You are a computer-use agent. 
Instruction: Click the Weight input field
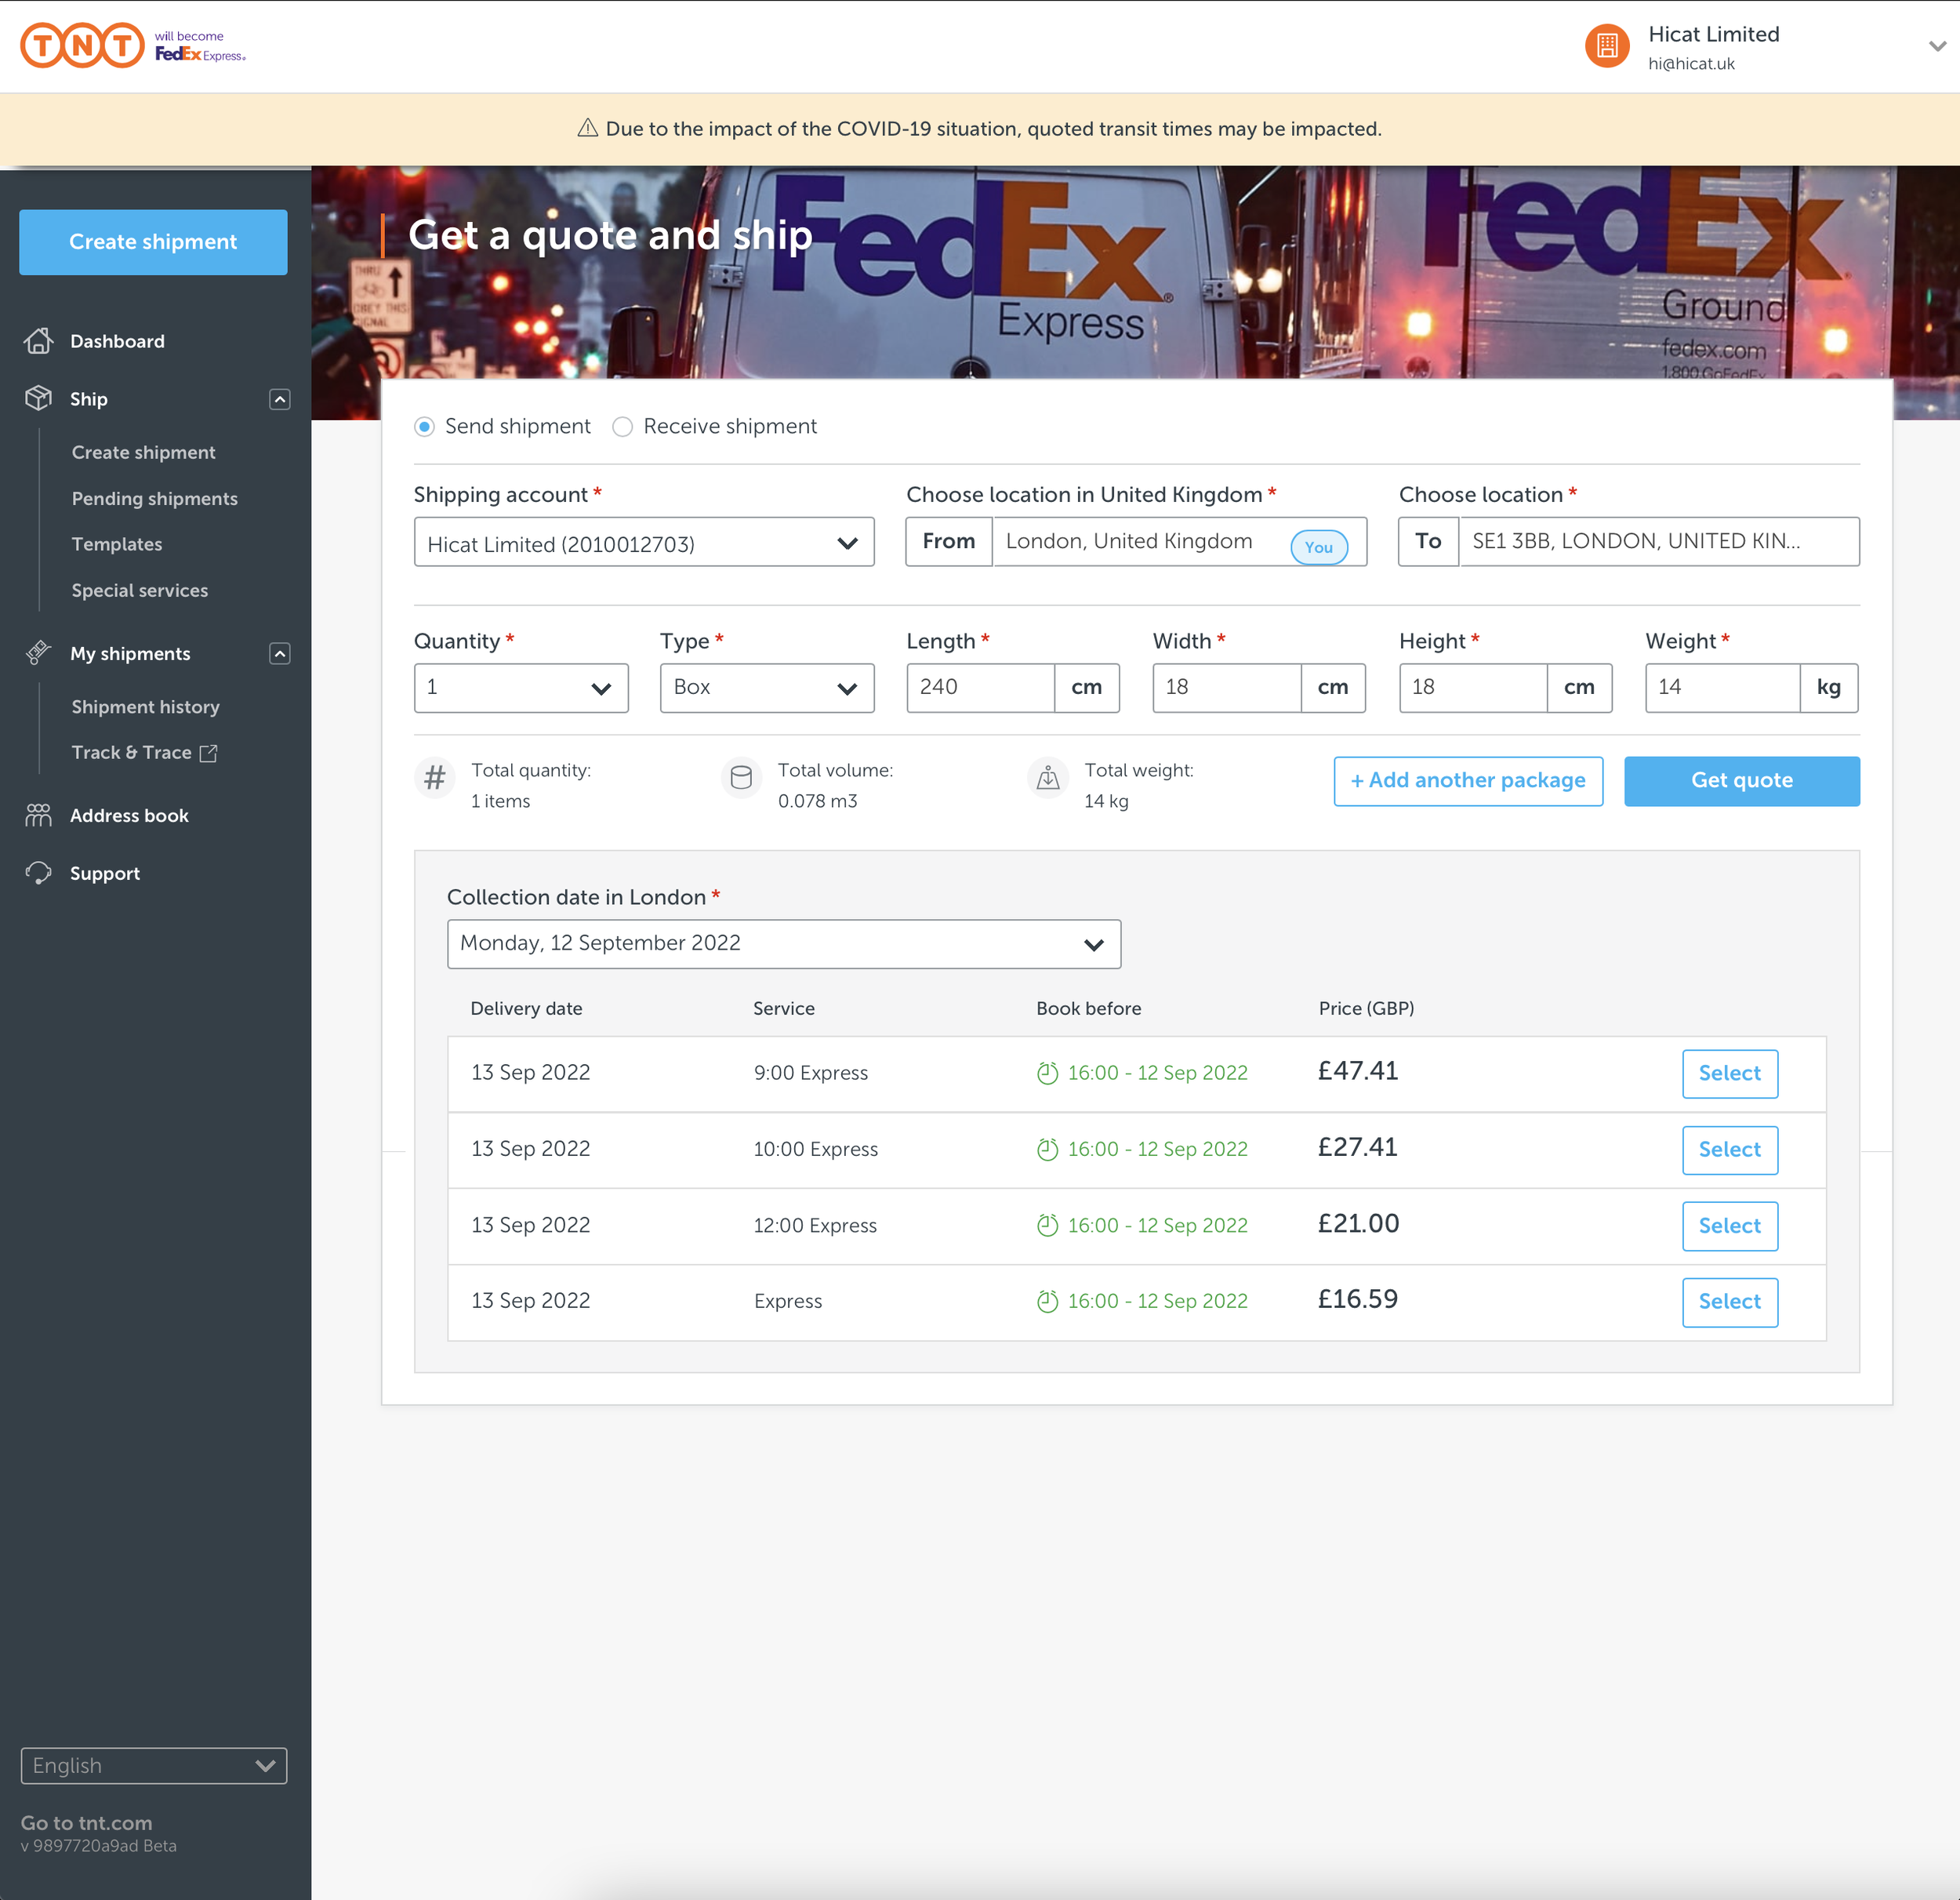tap(1721, 688)
